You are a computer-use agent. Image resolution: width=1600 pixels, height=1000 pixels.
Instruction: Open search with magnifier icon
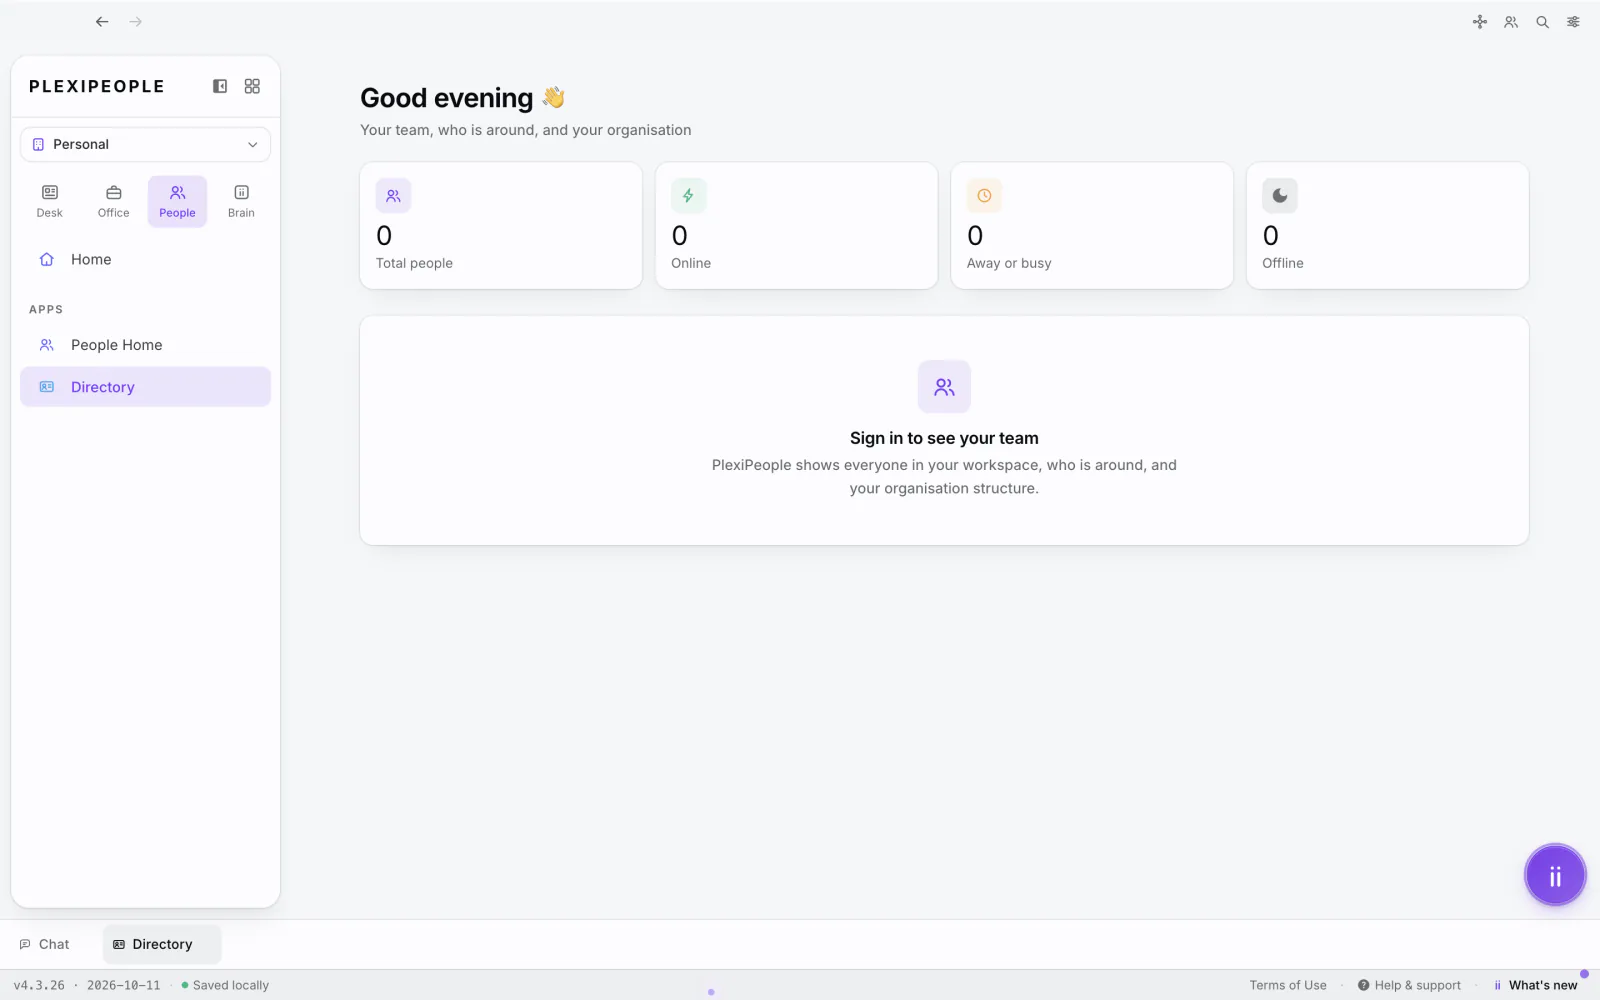point(1543,22)
